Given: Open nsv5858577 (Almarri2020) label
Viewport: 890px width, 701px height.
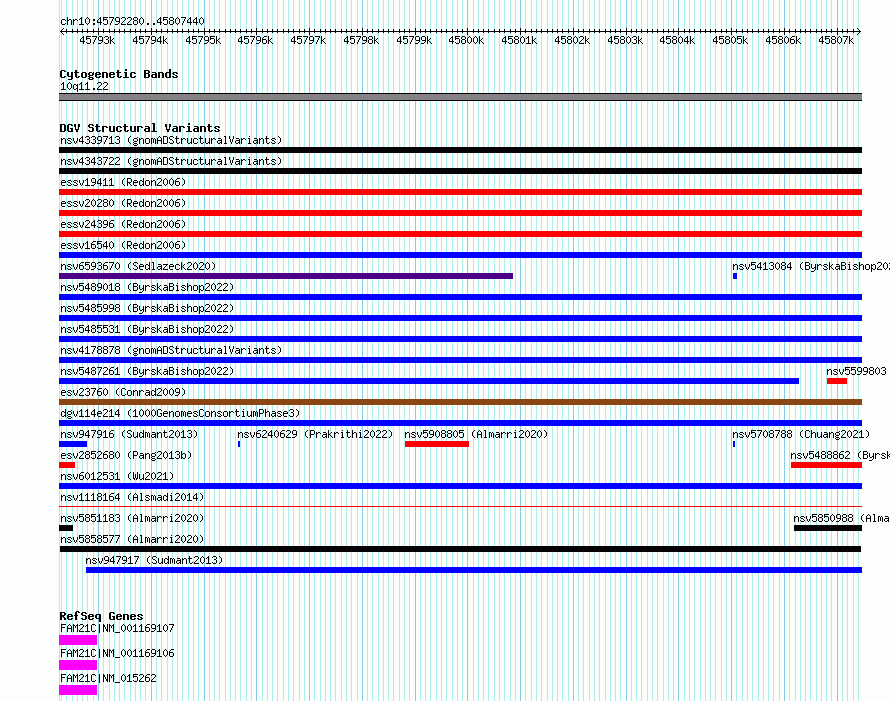Looking at the screenshot, I should pyautogui.click(x=132, y=539).
